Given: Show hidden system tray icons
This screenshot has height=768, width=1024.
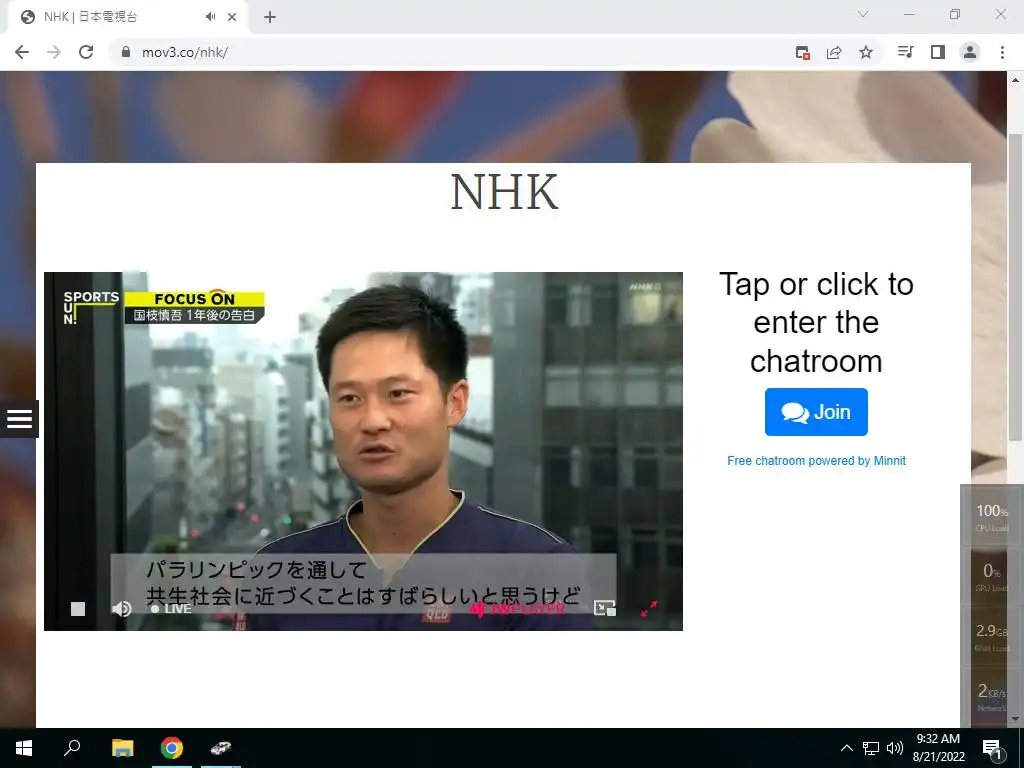Looking at the screenshot, I should tap(846, 748).
